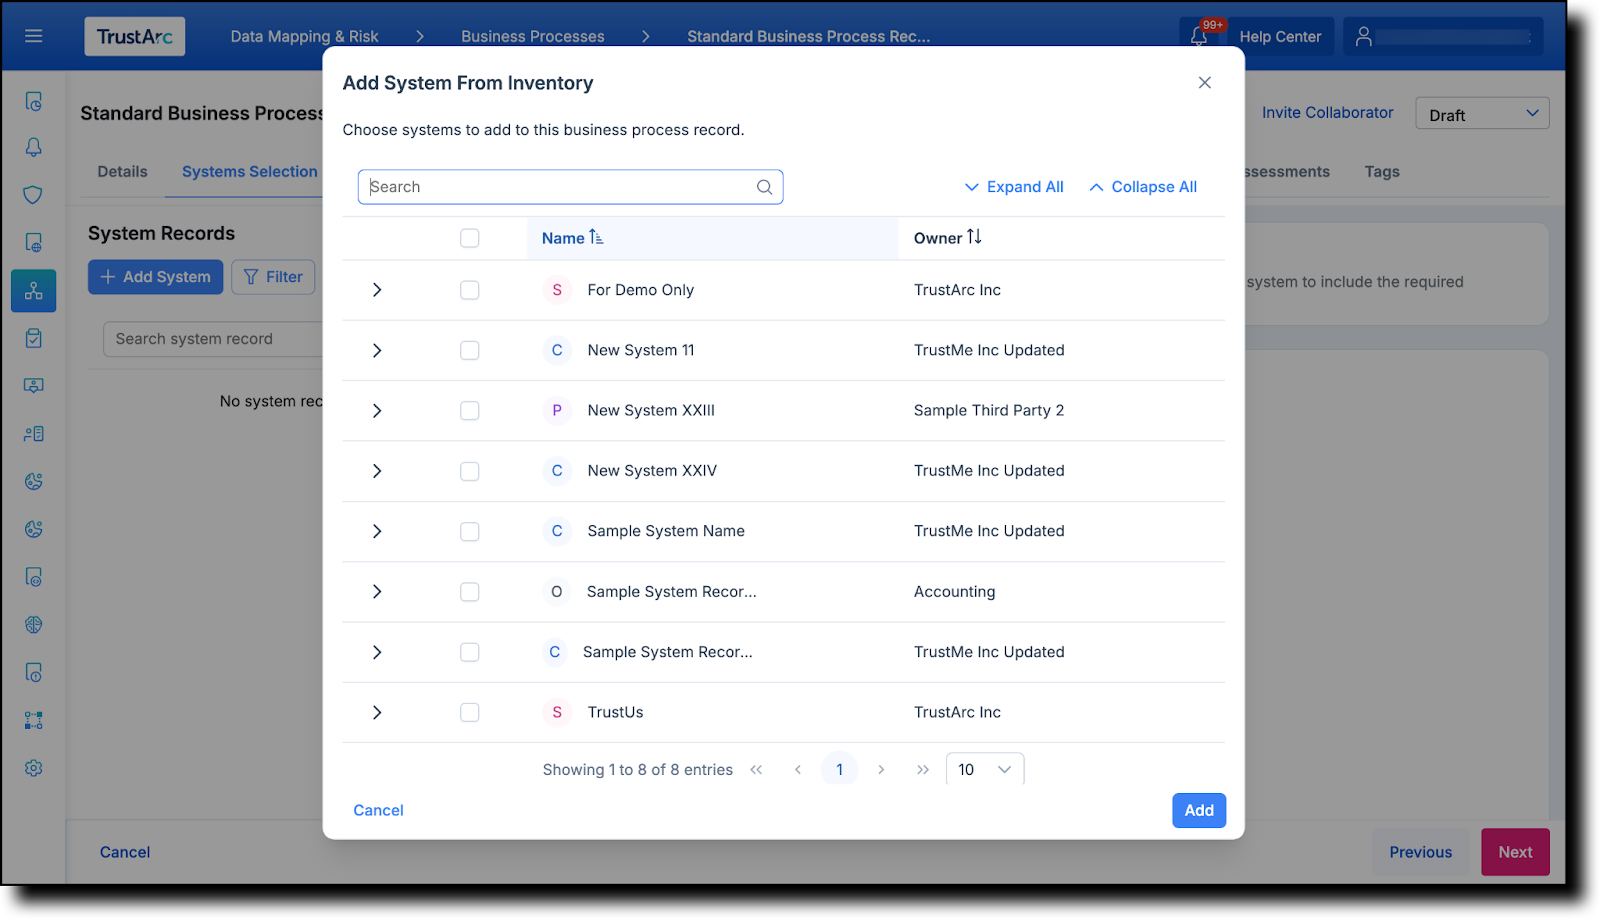The image size is (1600, 918).
Task: Click the Invite Collaborator link
Action: pos(1327,112)
